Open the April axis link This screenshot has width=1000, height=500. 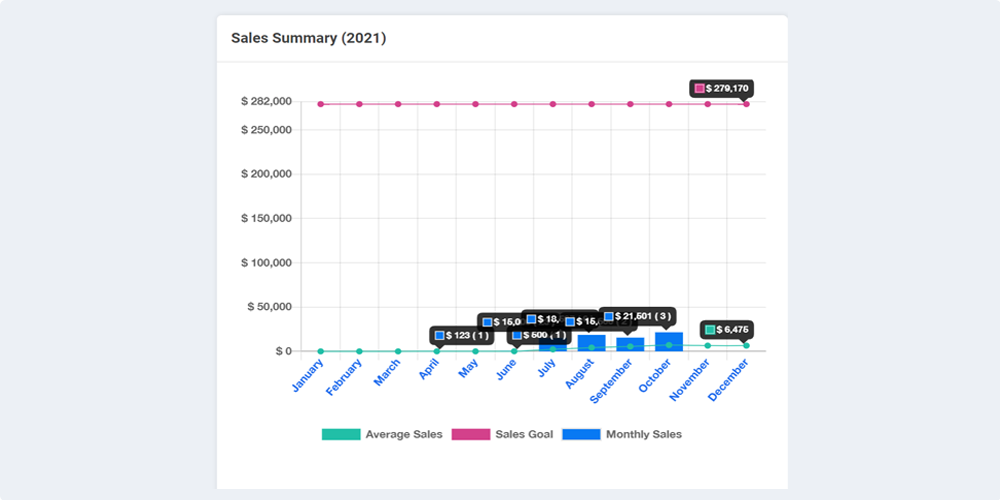click(430, 369)
